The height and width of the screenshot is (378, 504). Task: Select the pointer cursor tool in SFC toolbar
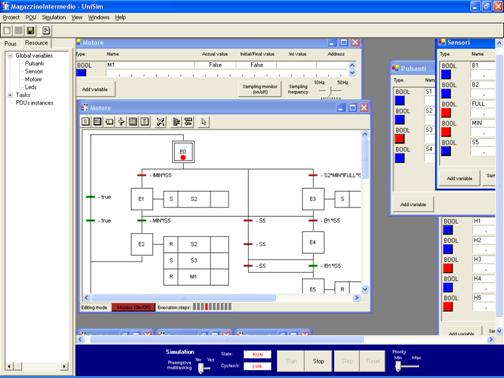(203, 122)
